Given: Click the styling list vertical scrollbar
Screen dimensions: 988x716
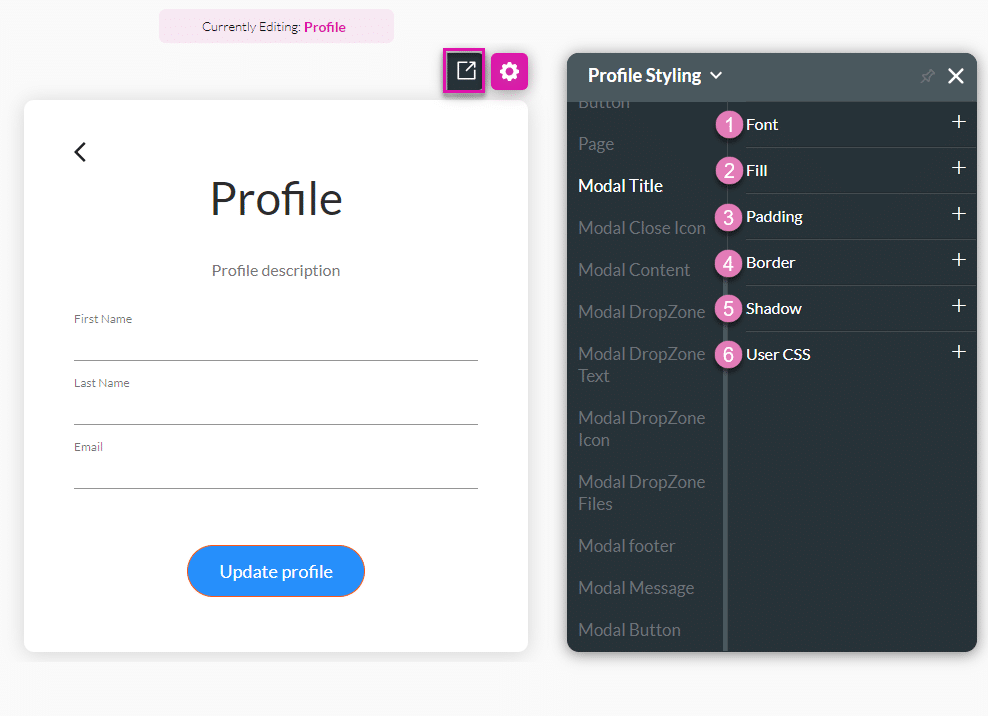Looking at the screenshot, I should 726,400.
